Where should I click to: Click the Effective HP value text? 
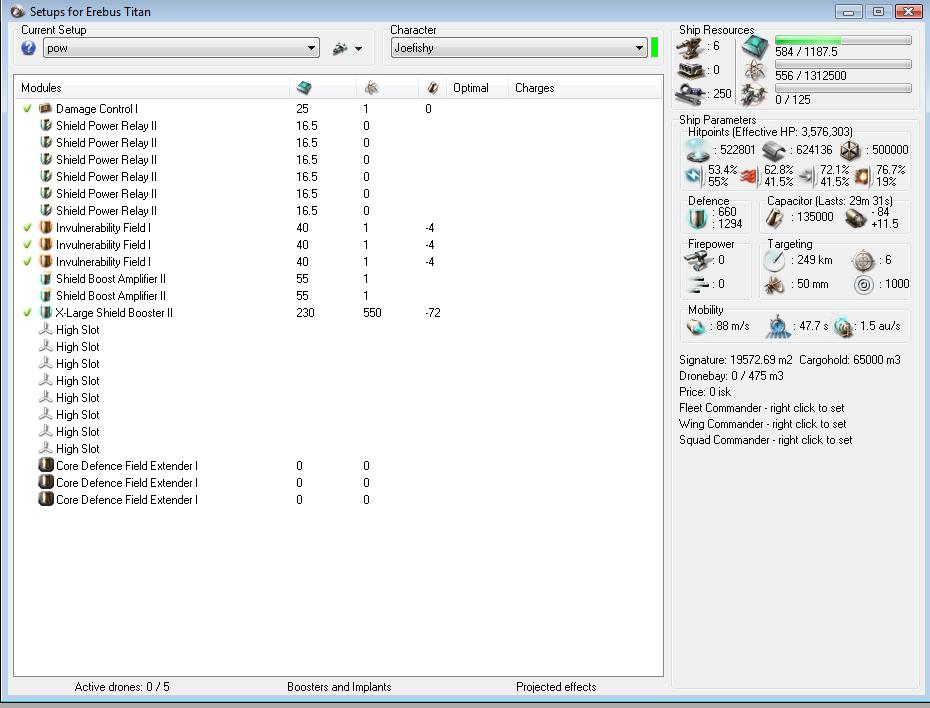(794, 132)
